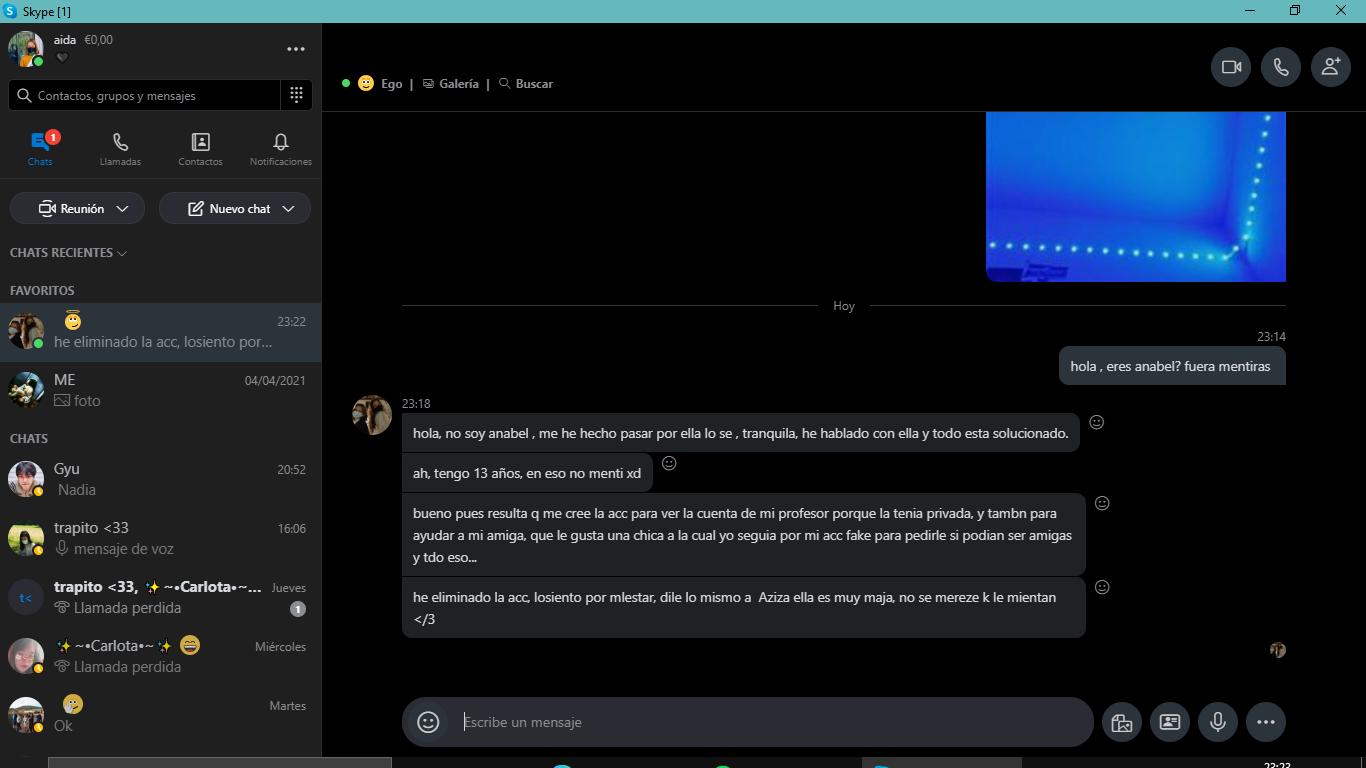Switch to the Contactos tab
The image size is (1366, 768).
point(200,149)
